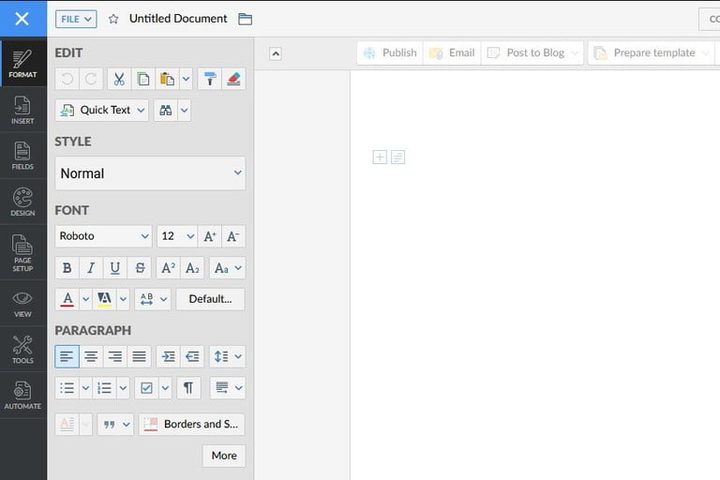720x480 pixels.
Task: Toggle Italic text formatting
Action: click(x=91, y=268)
